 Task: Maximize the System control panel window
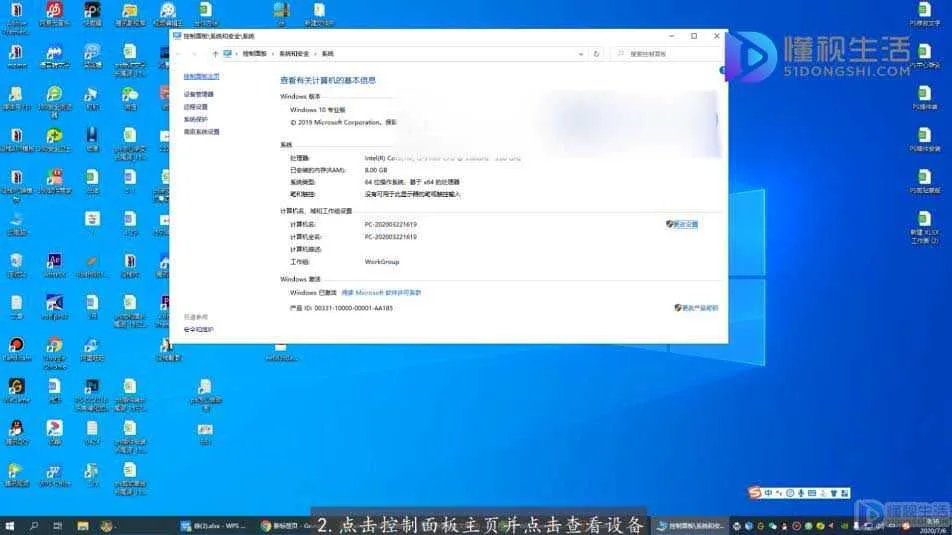tap(694, 36)
